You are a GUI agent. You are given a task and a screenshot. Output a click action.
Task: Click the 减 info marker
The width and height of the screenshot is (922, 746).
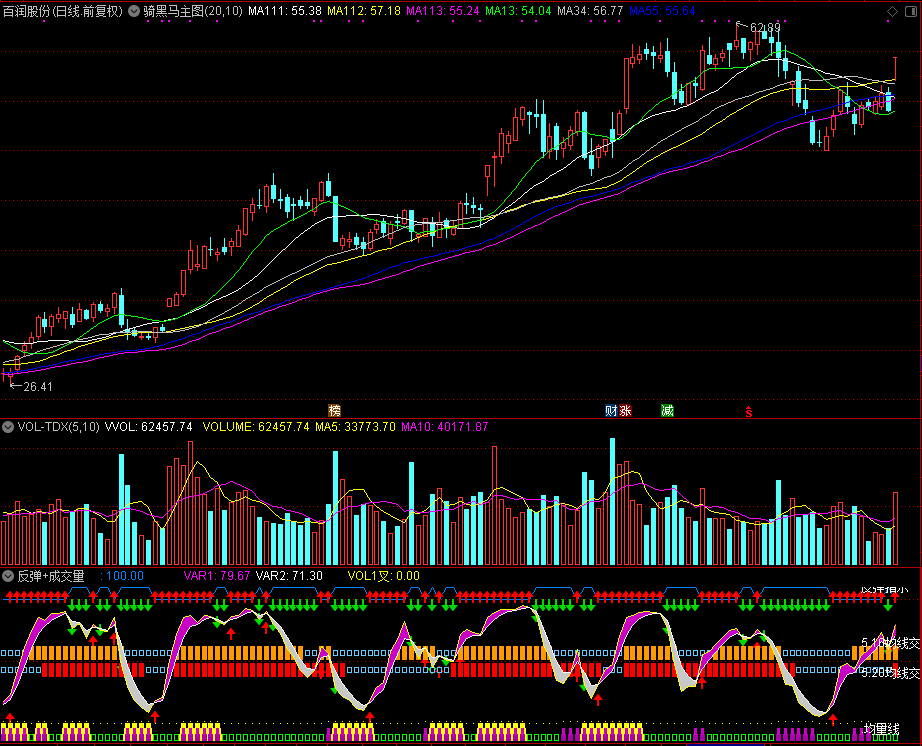[667, 410]
